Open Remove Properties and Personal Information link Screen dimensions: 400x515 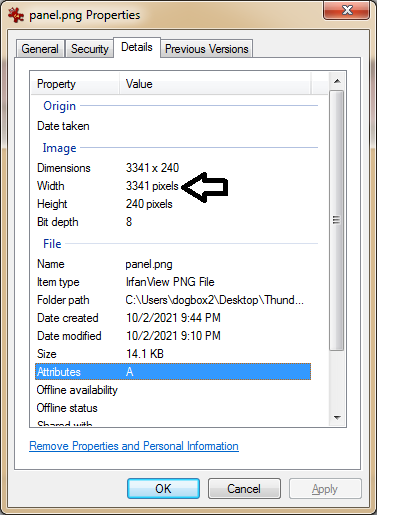(x=134, y=446)
